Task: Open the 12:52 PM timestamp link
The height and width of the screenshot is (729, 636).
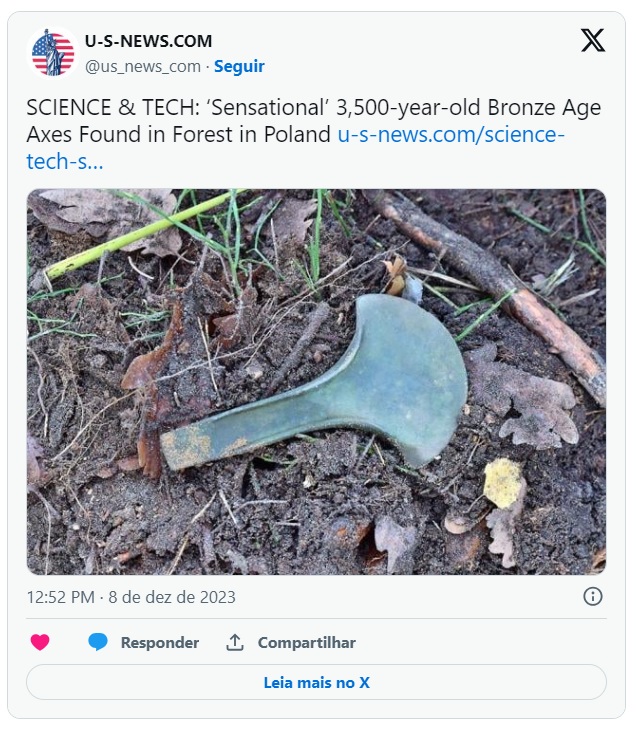Action: click(59, 597)
